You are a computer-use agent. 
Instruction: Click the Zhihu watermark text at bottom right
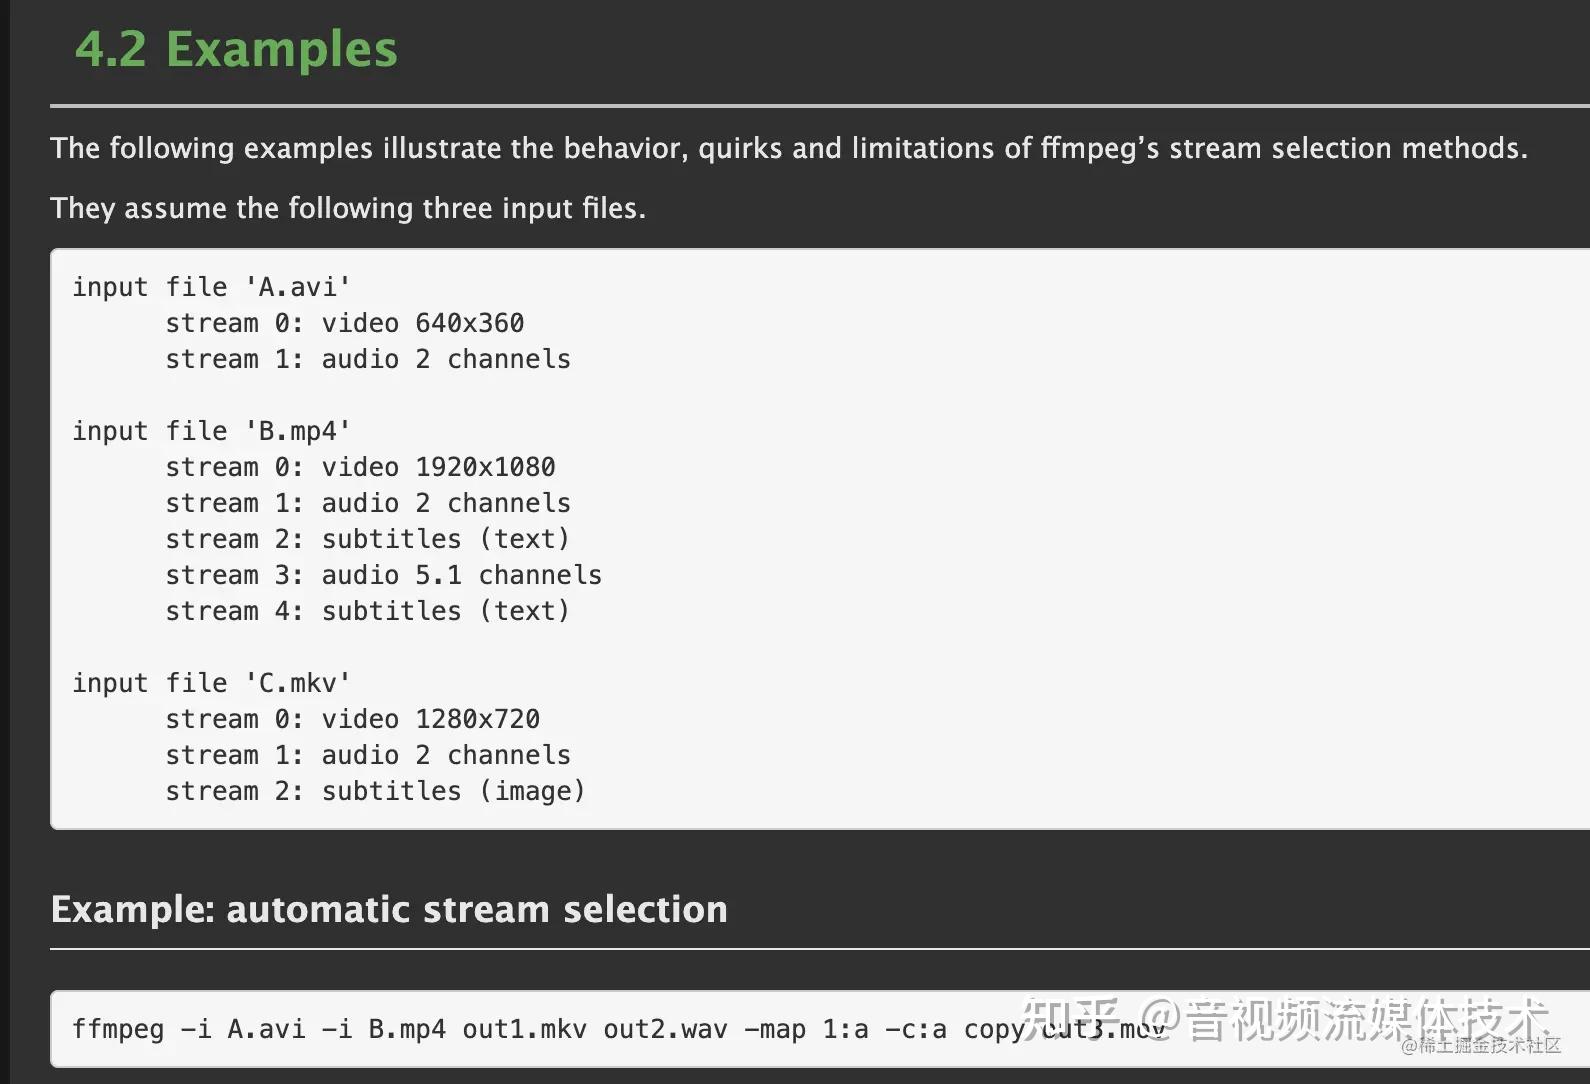1290,1020
